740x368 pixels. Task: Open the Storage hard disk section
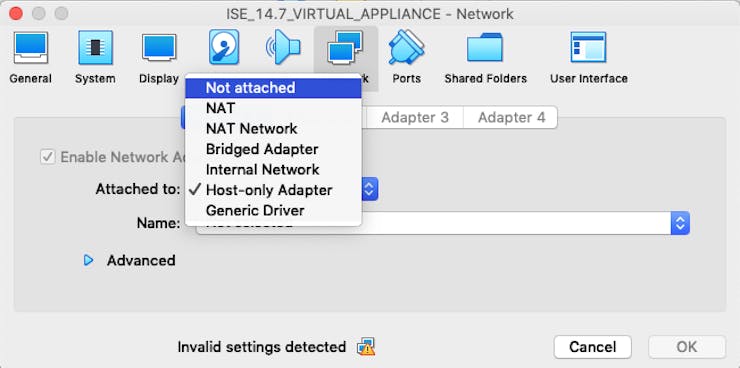pos(224,47)
